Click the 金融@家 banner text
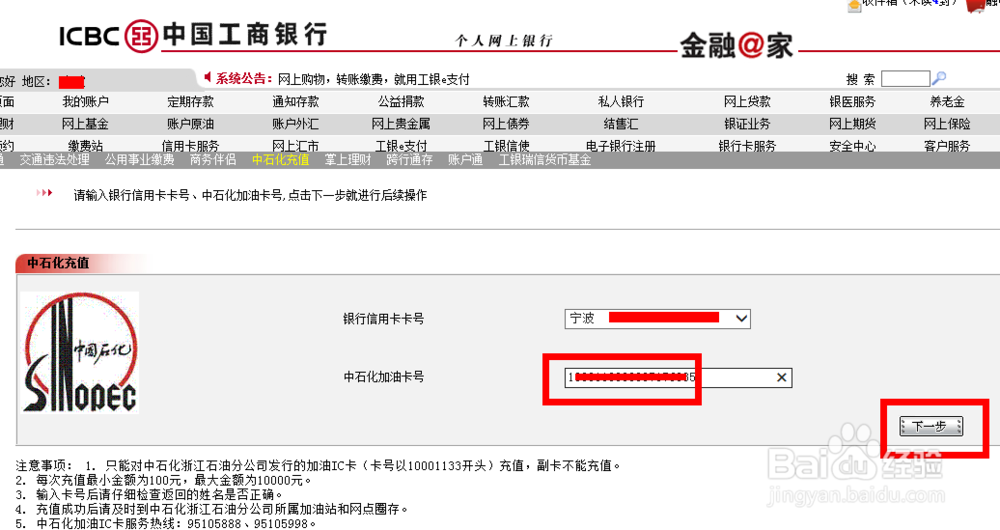Image resolution: width=1000 pixels, height=530 pixels. (737, 46)
